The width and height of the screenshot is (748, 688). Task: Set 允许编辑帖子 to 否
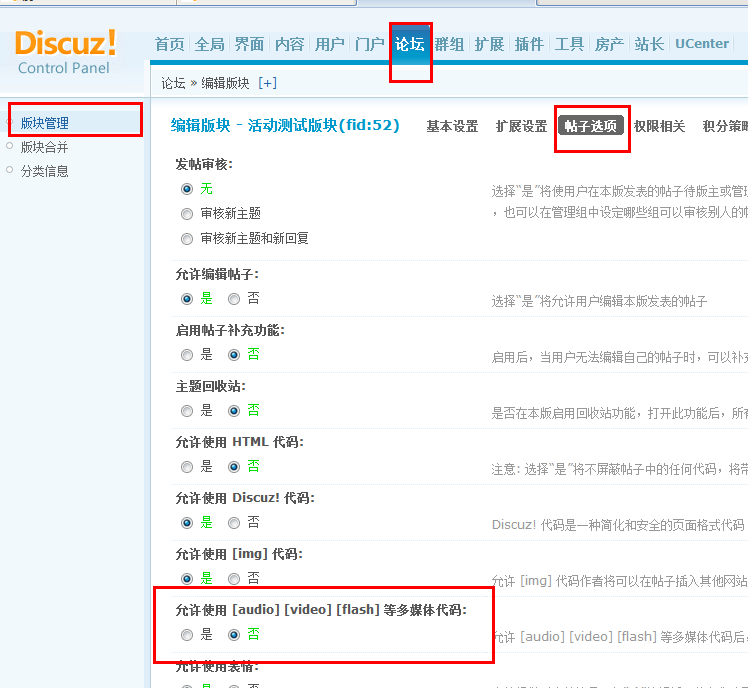[x=234, y=299]
